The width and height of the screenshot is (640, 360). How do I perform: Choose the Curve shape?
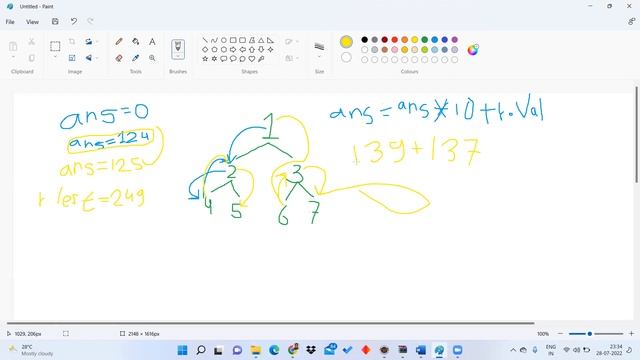[x=214, y=40]
